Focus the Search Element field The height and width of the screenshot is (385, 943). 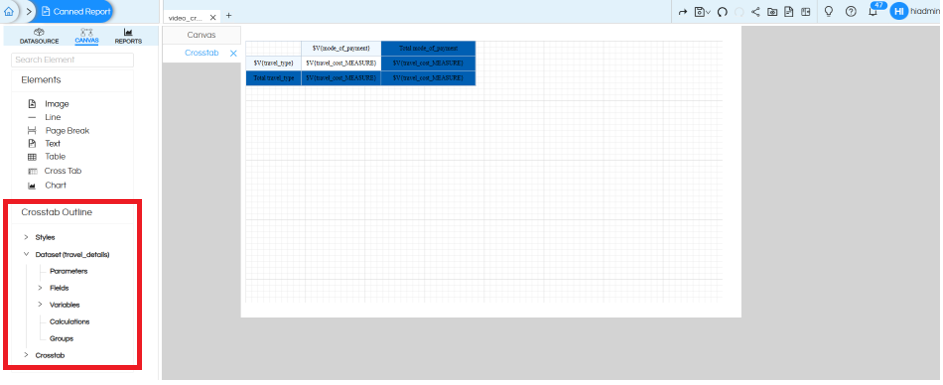coord(72,60)
